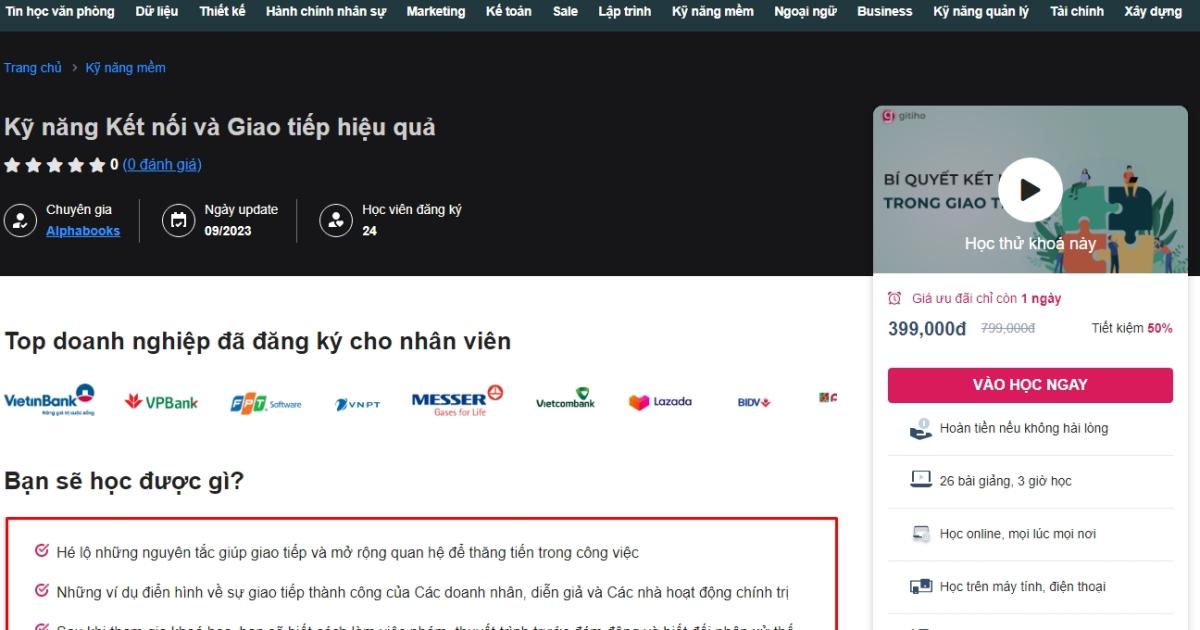
Task: Open the Marketing navigation item
Action: coord(435,11)
